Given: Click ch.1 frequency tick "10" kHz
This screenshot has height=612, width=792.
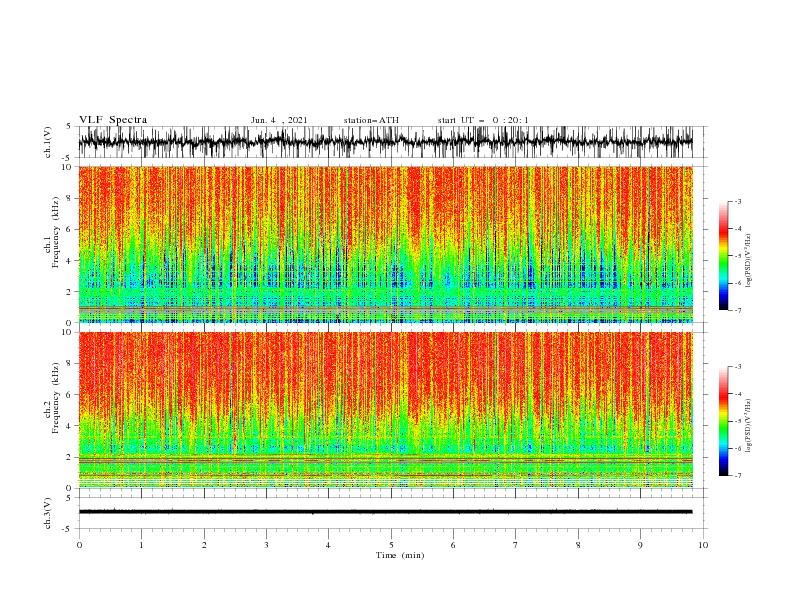Looking at the screenshot, I should (x=67, y=167).
